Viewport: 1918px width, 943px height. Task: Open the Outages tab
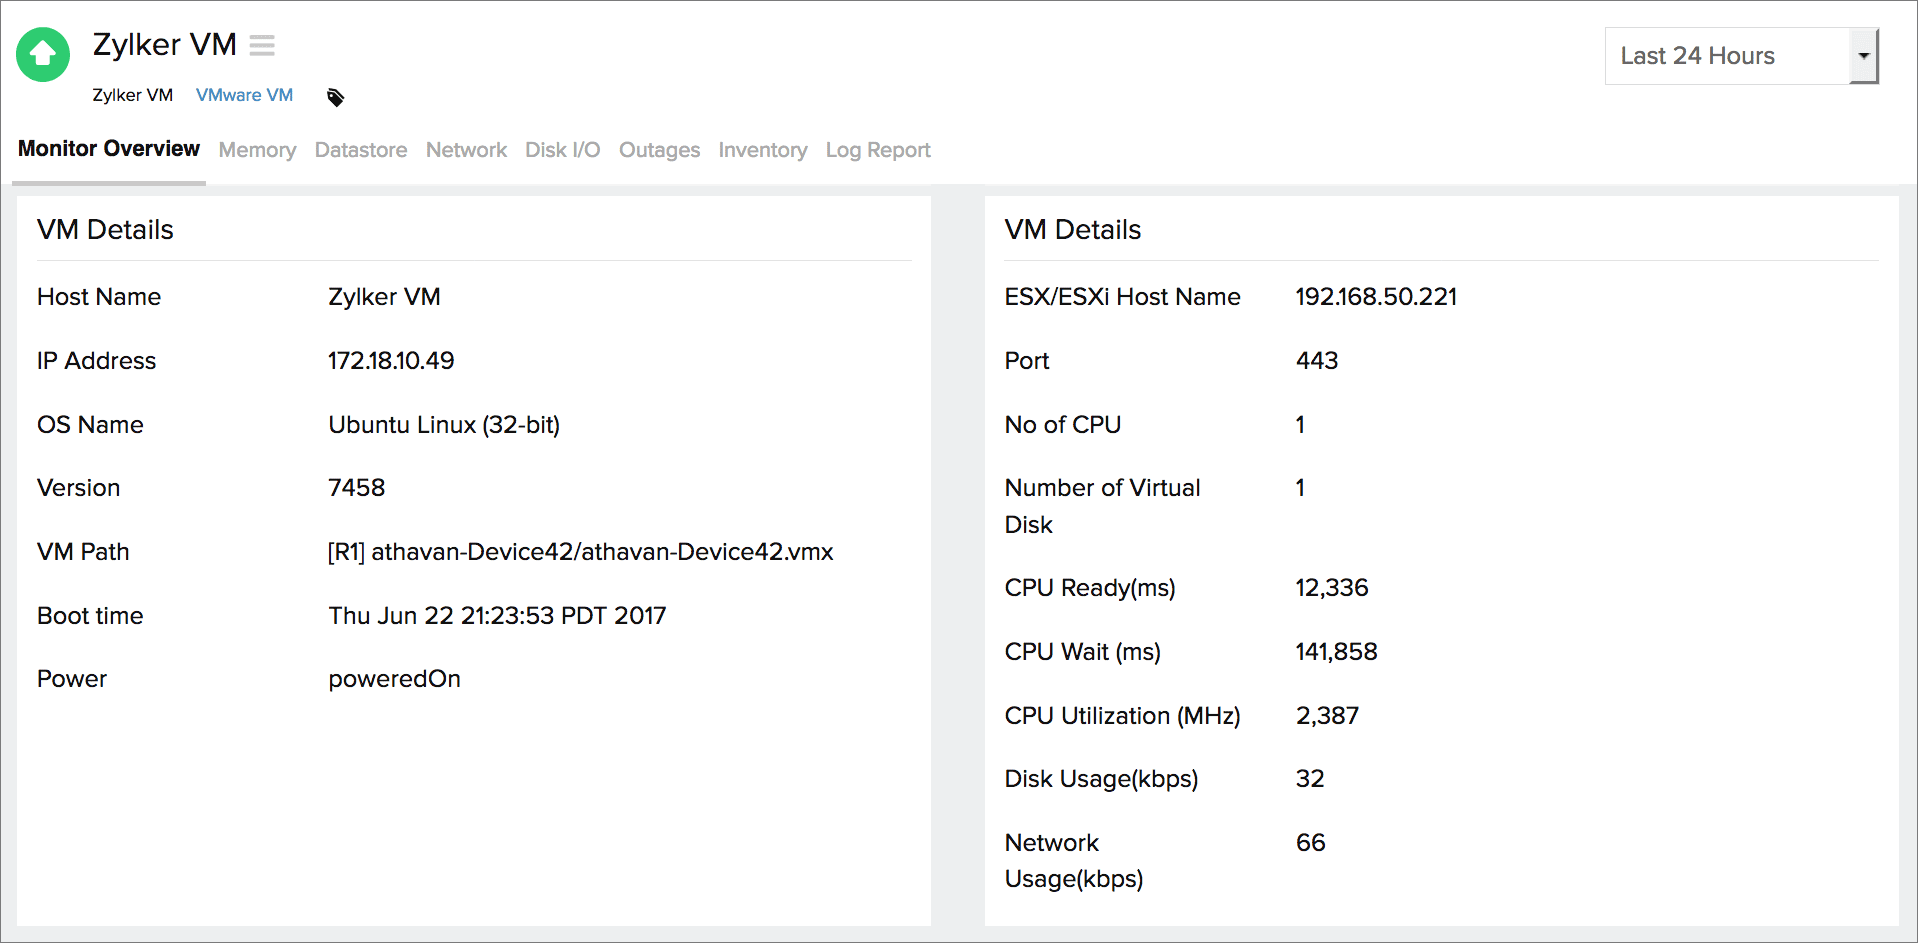point(659,150)
